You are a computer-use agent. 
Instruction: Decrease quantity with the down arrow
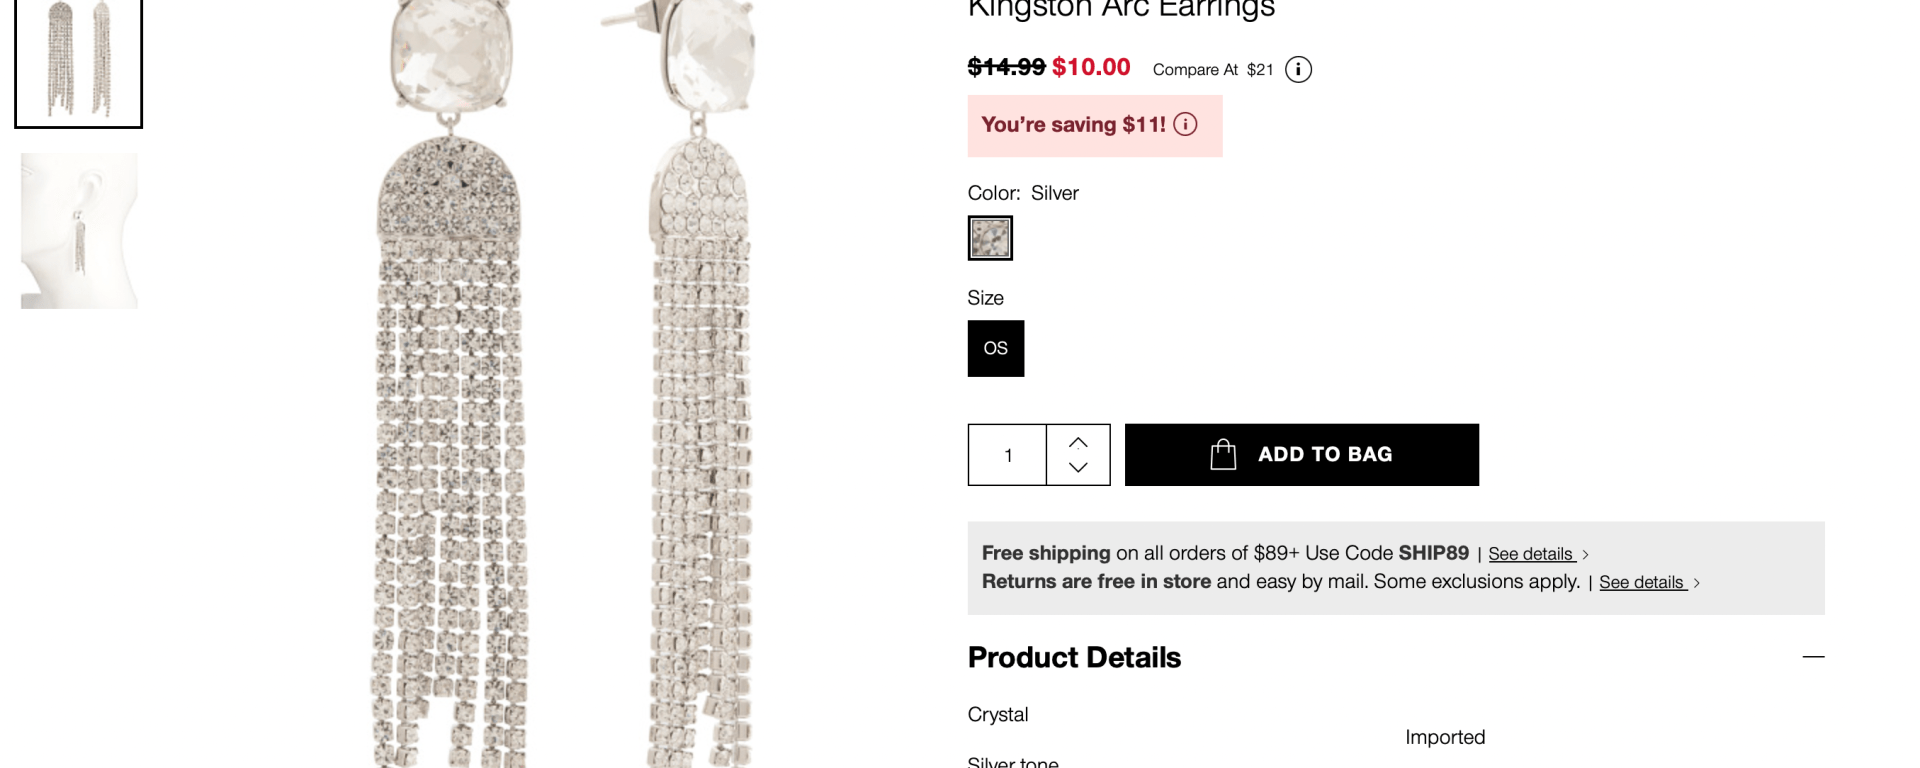1078,467
